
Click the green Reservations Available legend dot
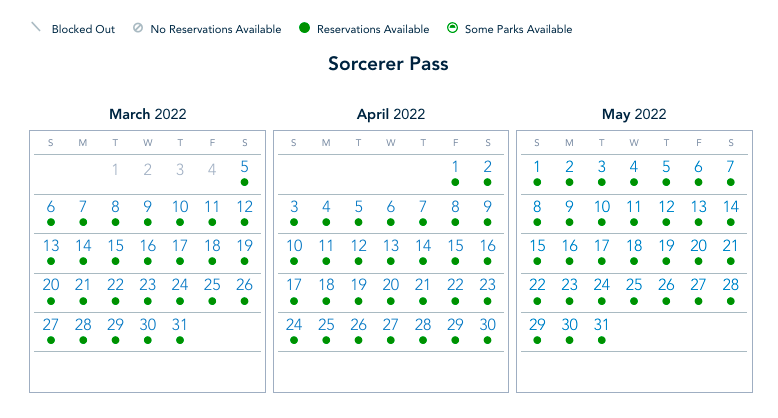pyautogui.click(x=304, y=29)
